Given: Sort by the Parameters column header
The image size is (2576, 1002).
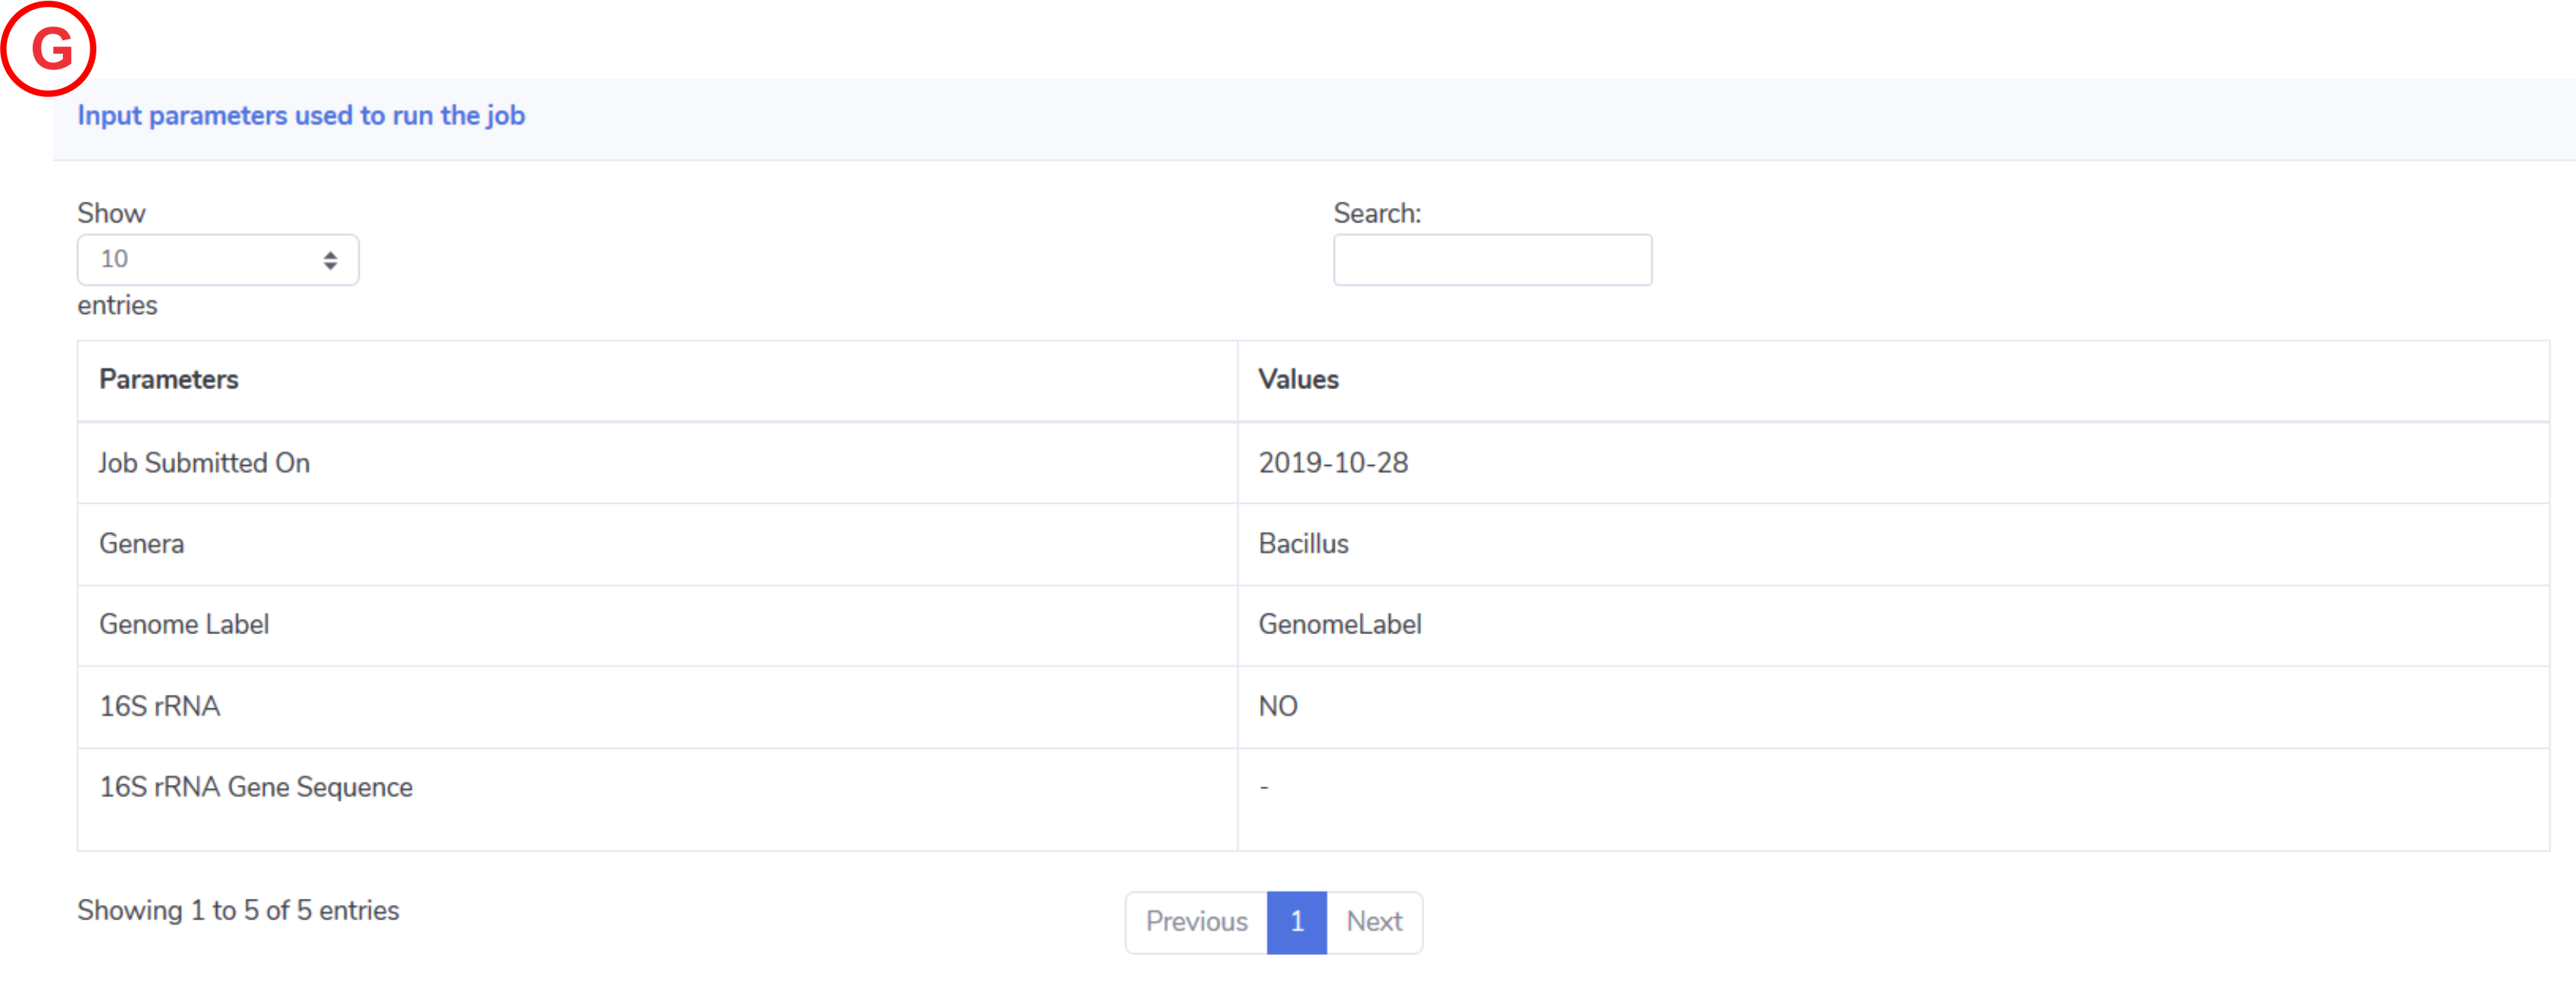Looking at the screenshot, I should click(x=657, y=381).
